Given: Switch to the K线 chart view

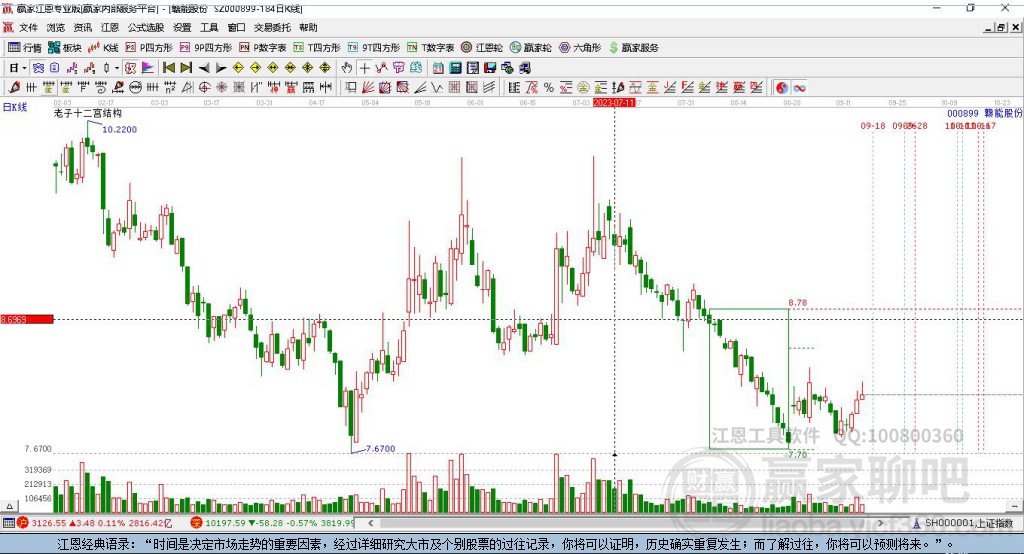Looking at the screenshot, I should pos(103,48).
